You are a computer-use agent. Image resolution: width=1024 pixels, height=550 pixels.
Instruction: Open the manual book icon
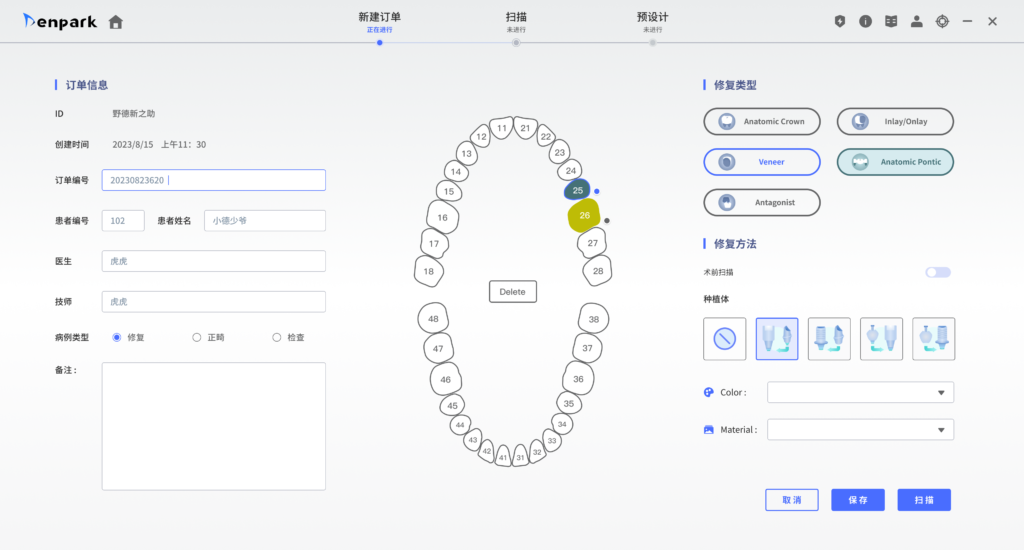(x=891, y=21)
